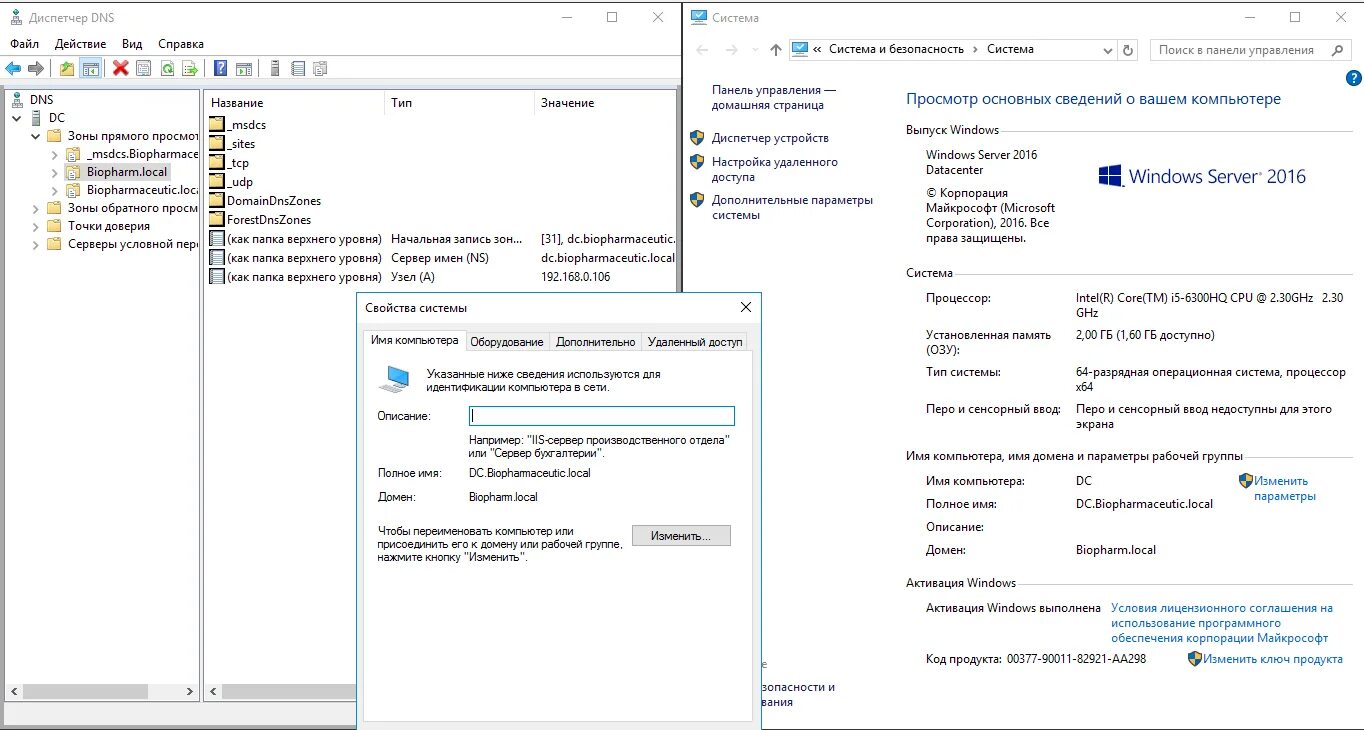Click the Back arrow in DNS Manager toolbar
Image resolution: width=1364 pixels, height=730 pixels.
point(13,68)
